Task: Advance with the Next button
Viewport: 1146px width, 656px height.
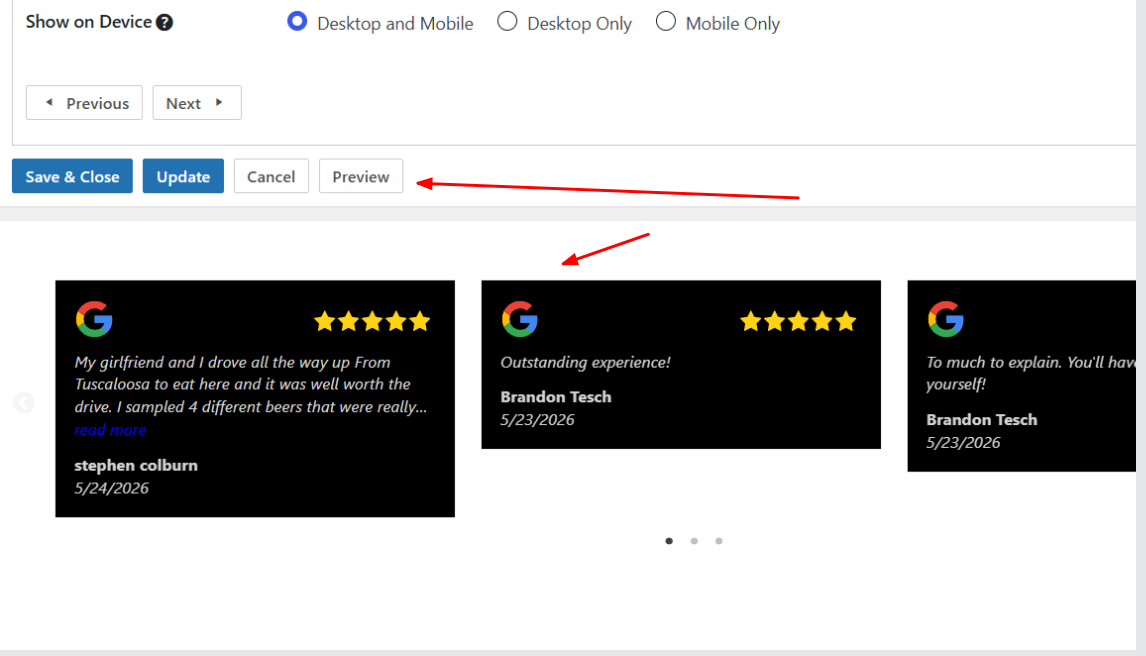Action: click(x=197, y=103)
